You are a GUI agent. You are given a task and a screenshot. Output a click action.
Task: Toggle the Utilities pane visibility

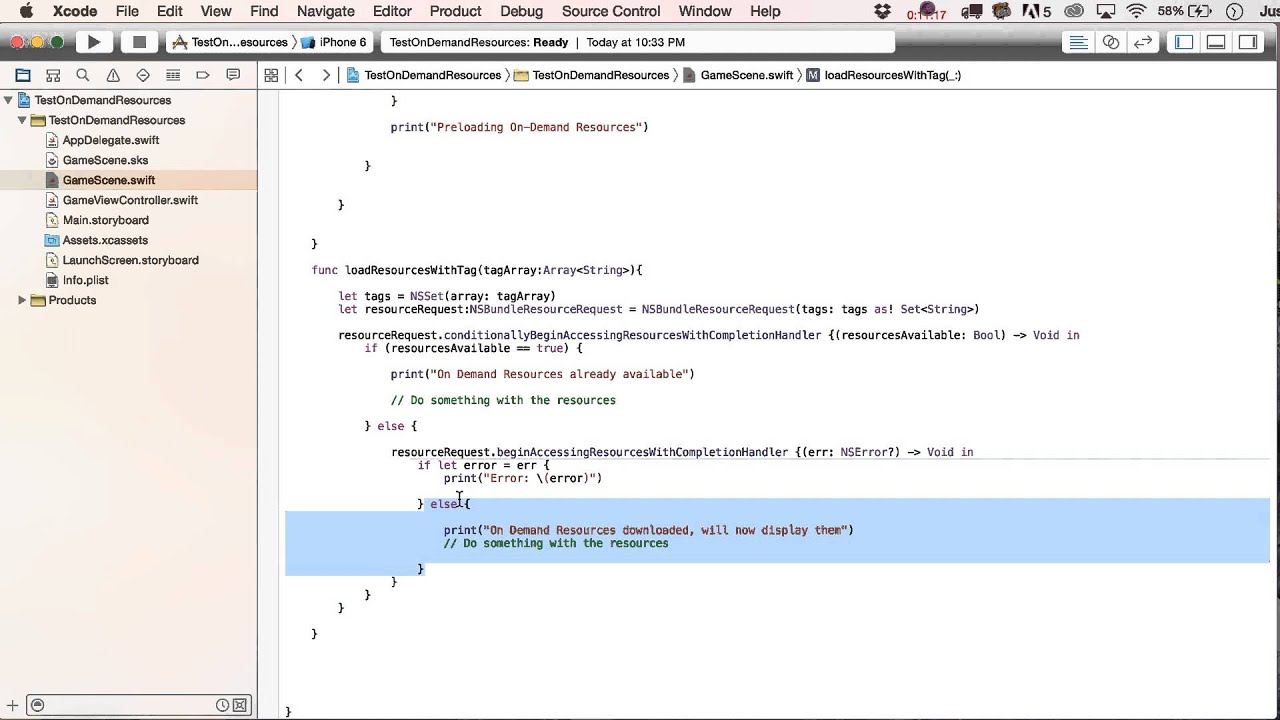pos(1248,42)
